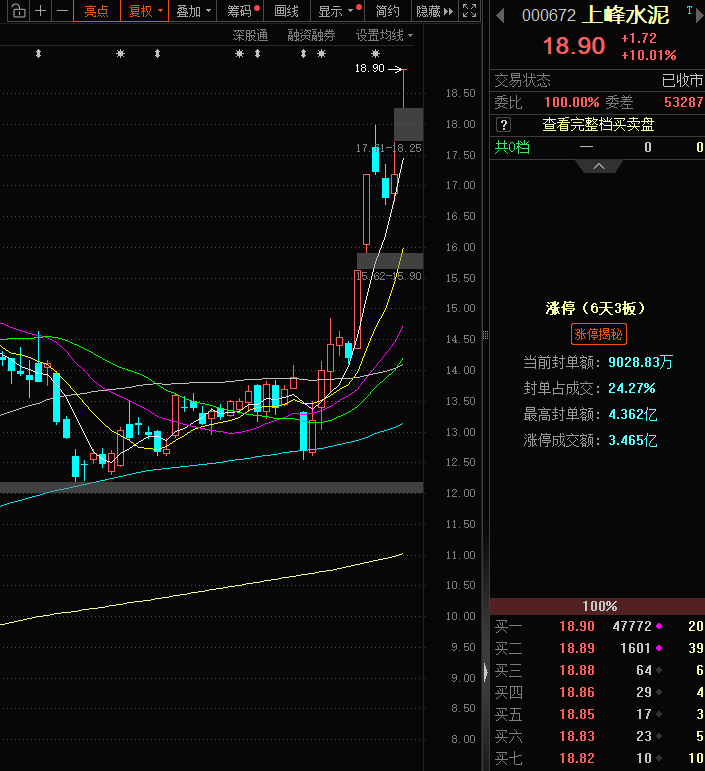The height and width of the screenshot is (771, 705).
Task: Click the 深股通 tag
Action: [250, 35]
